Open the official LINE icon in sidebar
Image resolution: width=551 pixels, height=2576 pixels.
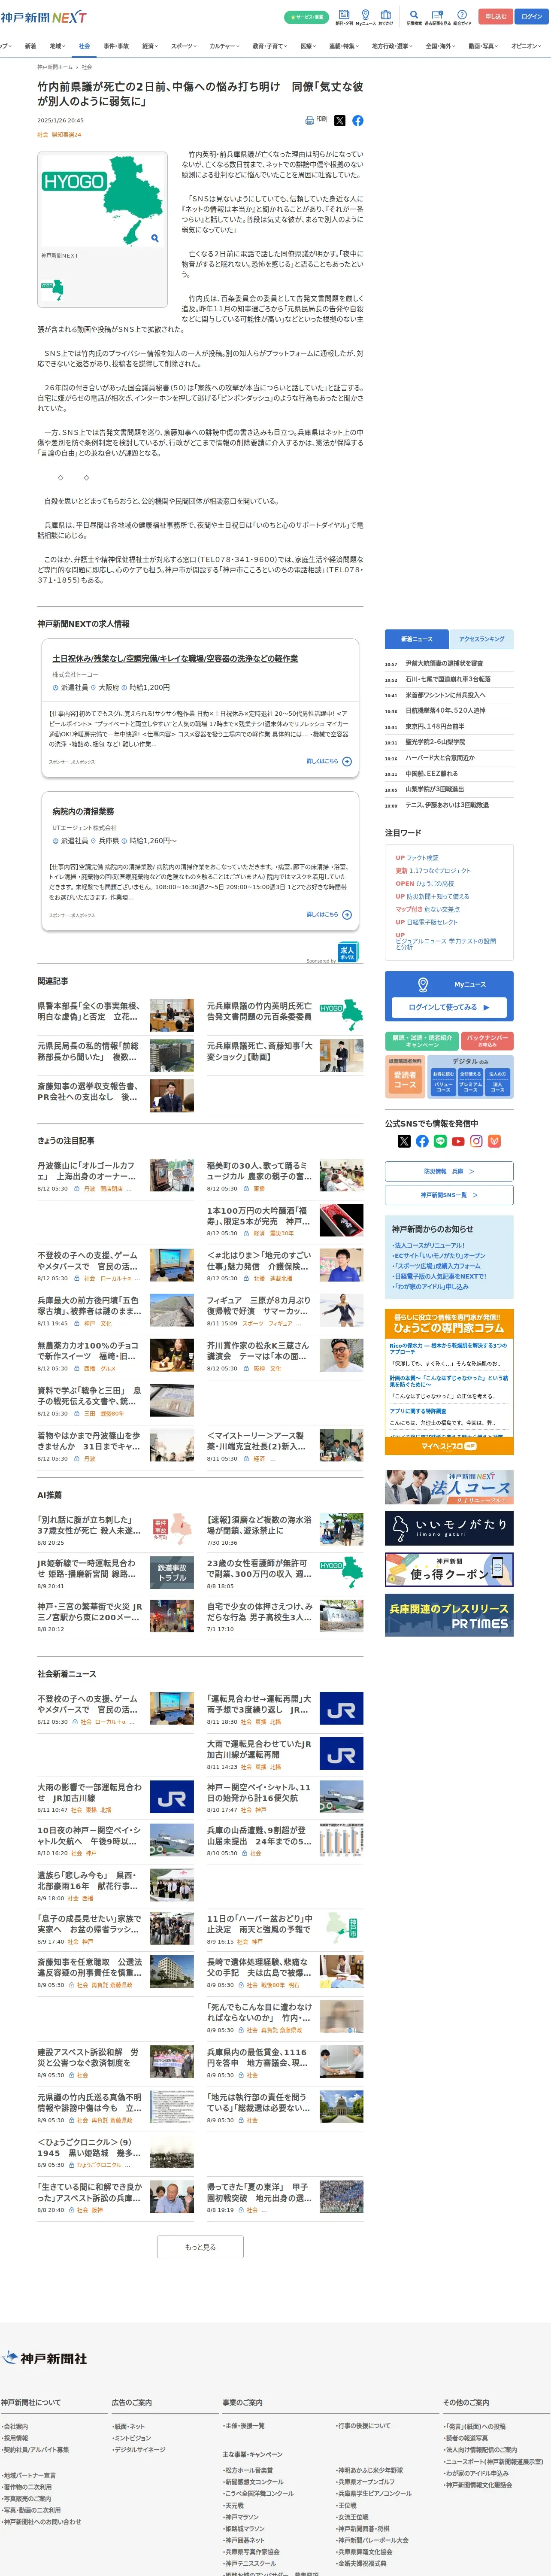pos(440,1141)
